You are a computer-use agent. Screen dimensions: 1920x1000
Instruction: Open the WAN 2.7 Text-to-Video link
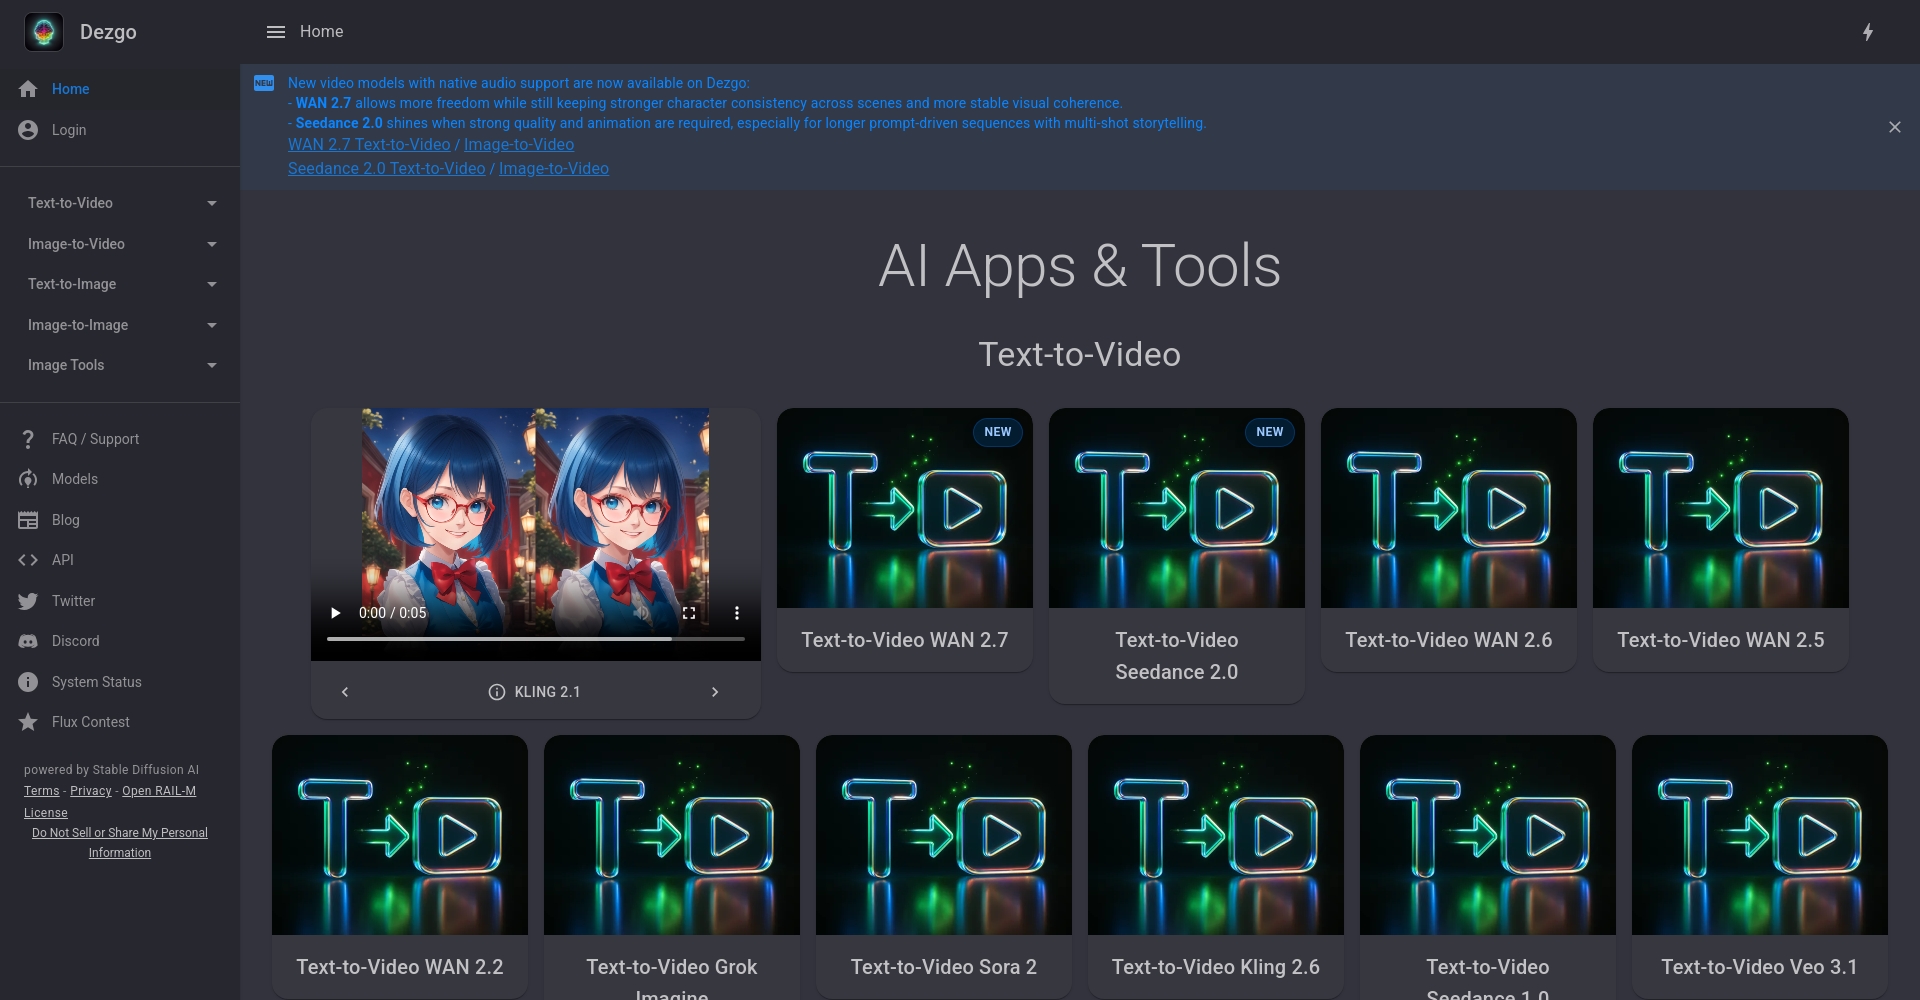point(369,144)
